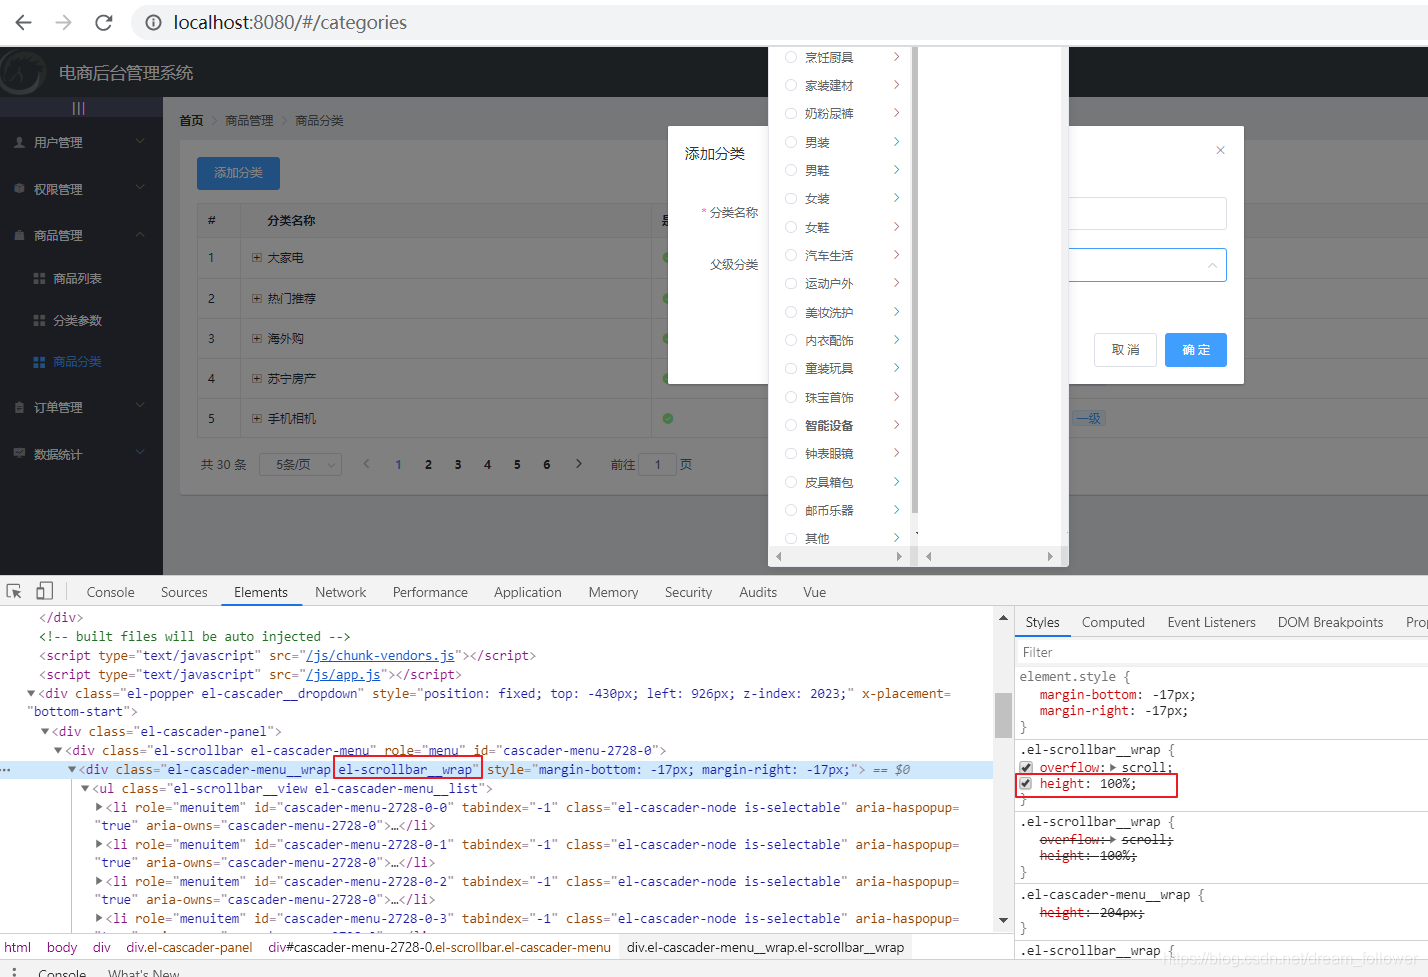
Task: Select the 男装 radio button
Action: point(791,142)
